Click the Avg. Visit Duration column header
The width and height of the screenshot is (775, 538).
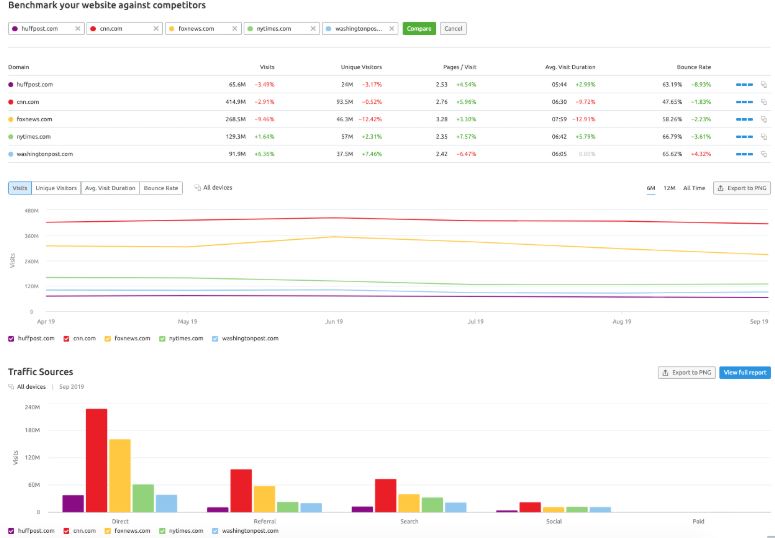pyautogui.click(x=570, y=67)
